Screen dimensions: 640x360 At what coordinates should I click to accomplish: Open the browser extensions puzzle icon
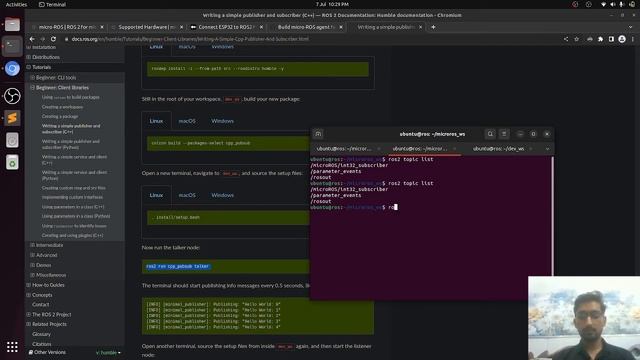[600, 39]
